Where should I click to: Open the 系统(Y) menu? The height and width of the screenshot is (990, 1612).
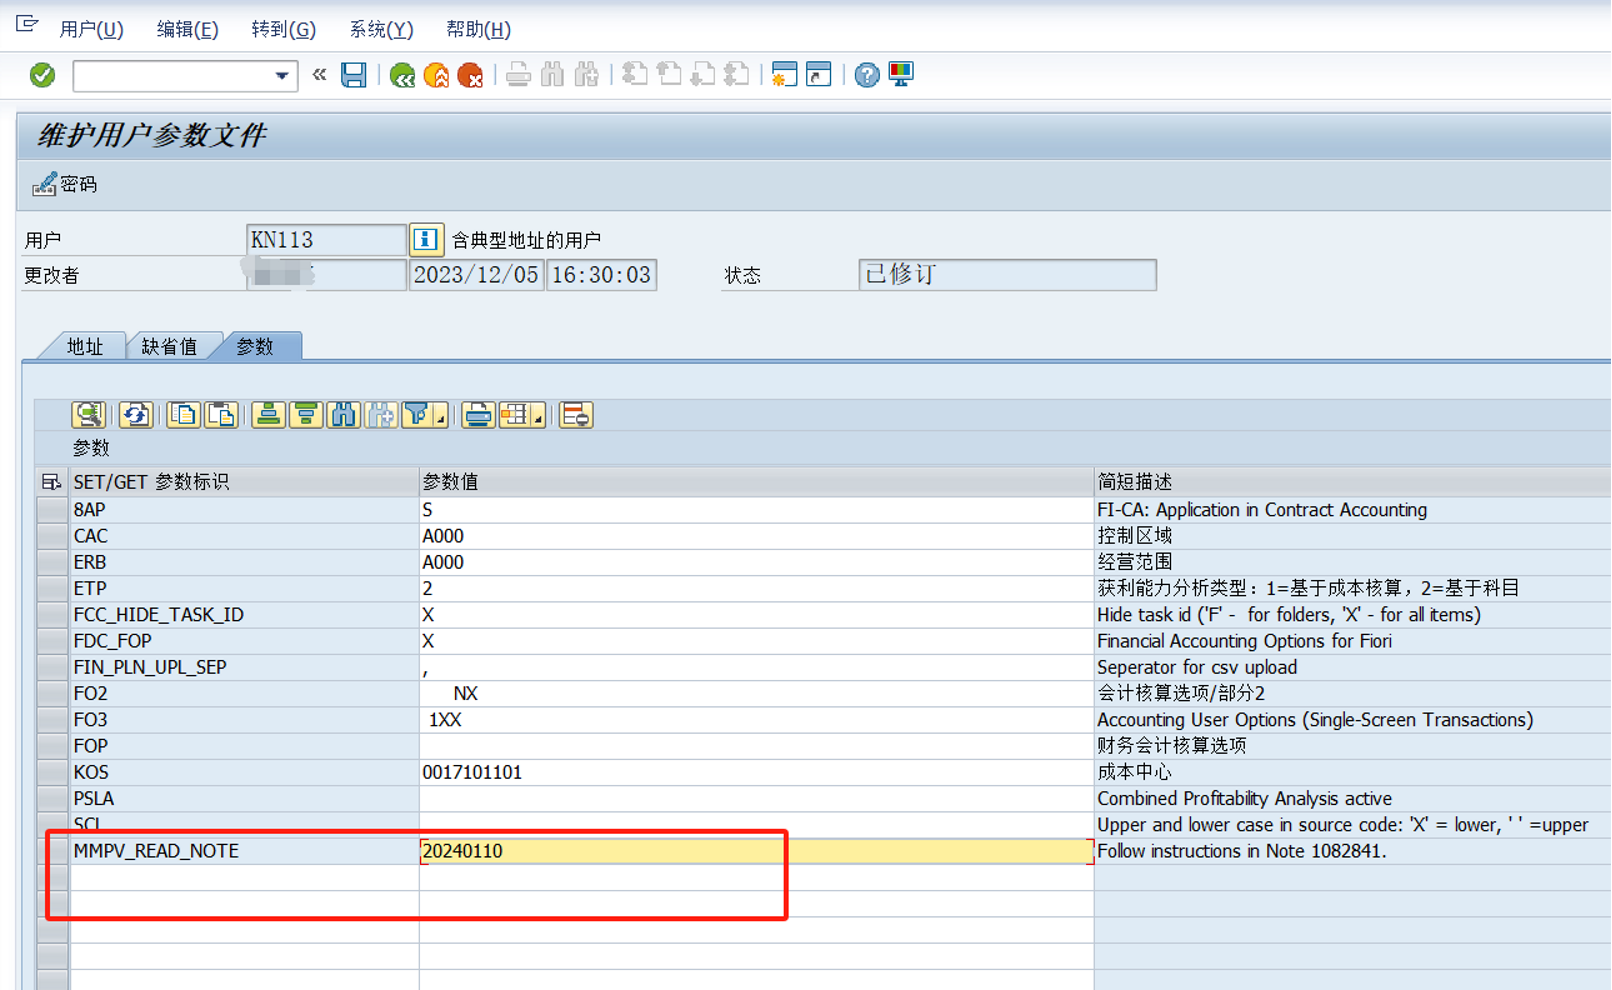(380, 29)
